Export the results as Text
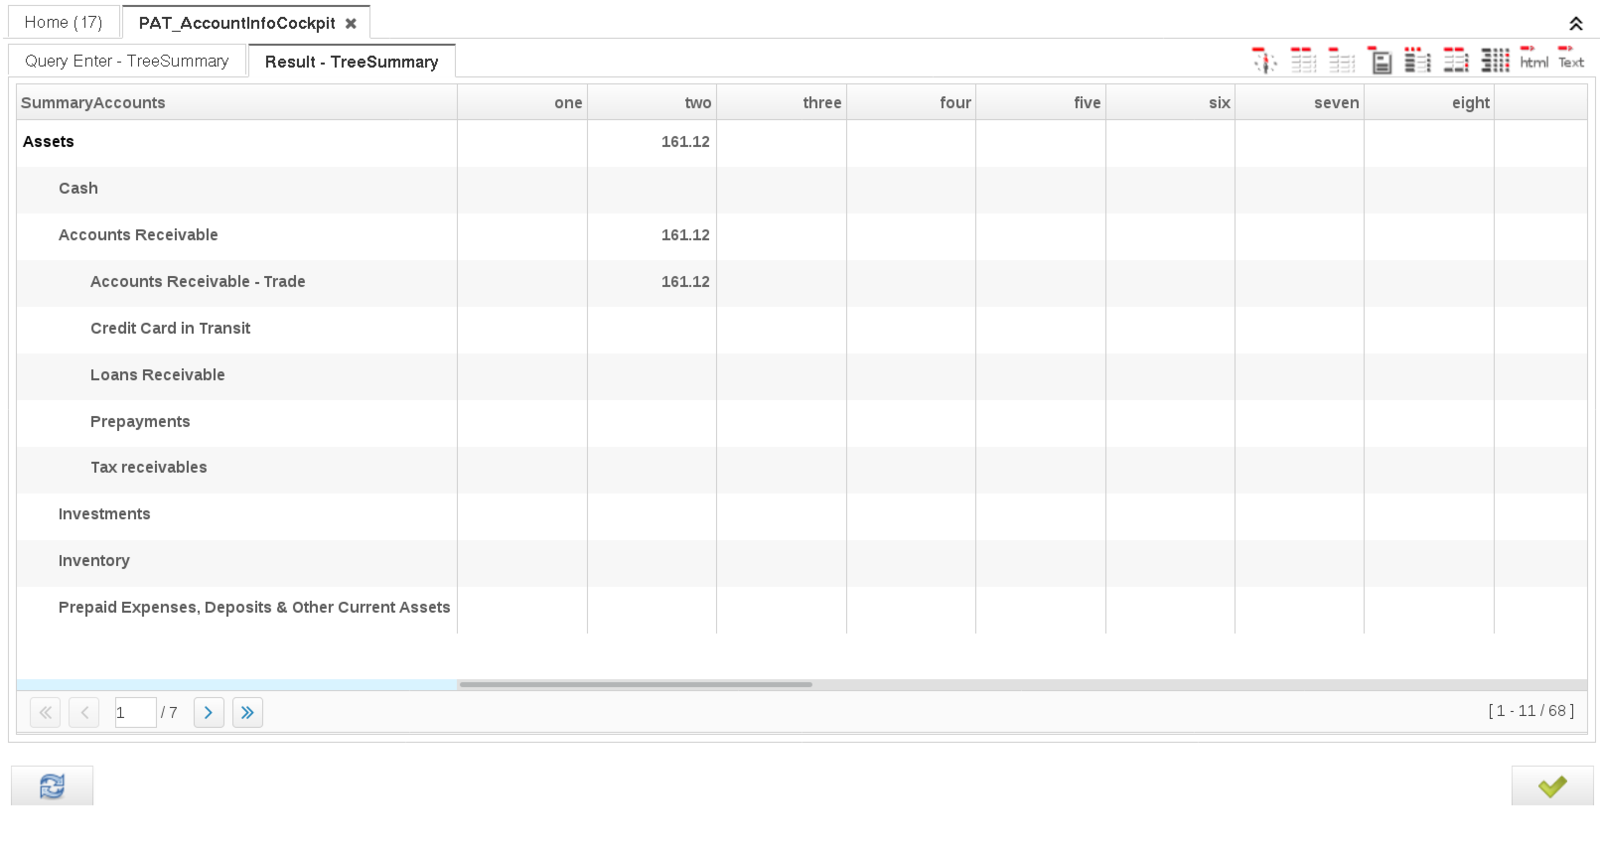Screen dimensions: 1600x850 [1571, 60]
